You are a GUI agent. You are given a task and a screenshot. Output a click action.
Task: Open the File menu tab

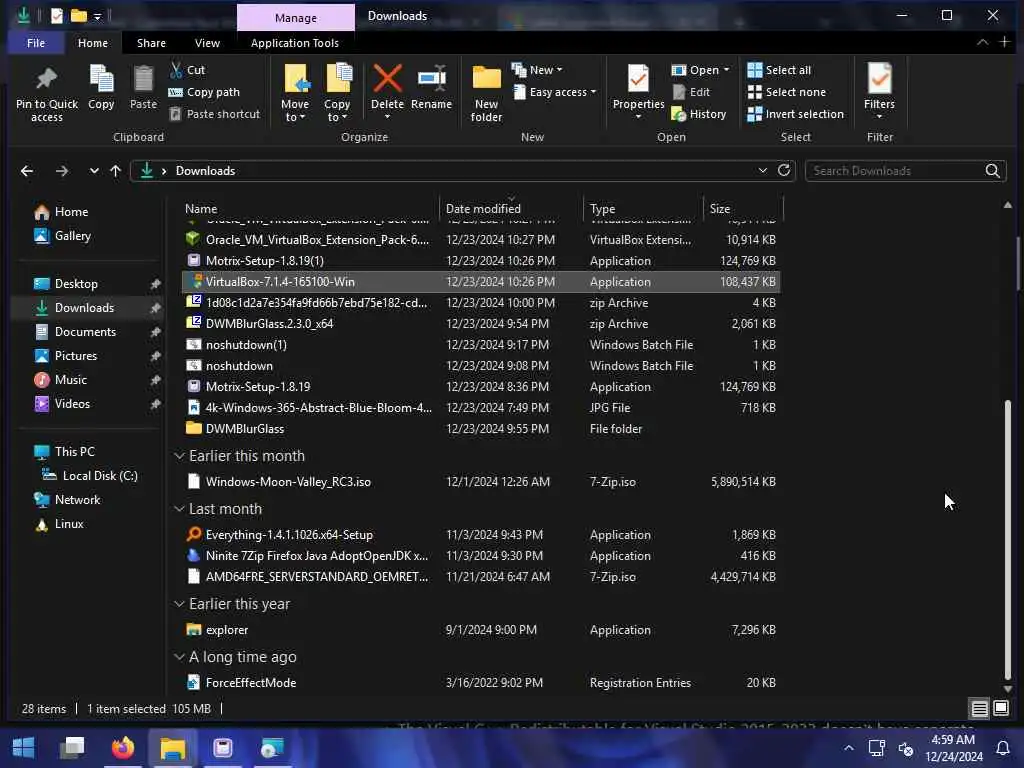coord(36,43)
